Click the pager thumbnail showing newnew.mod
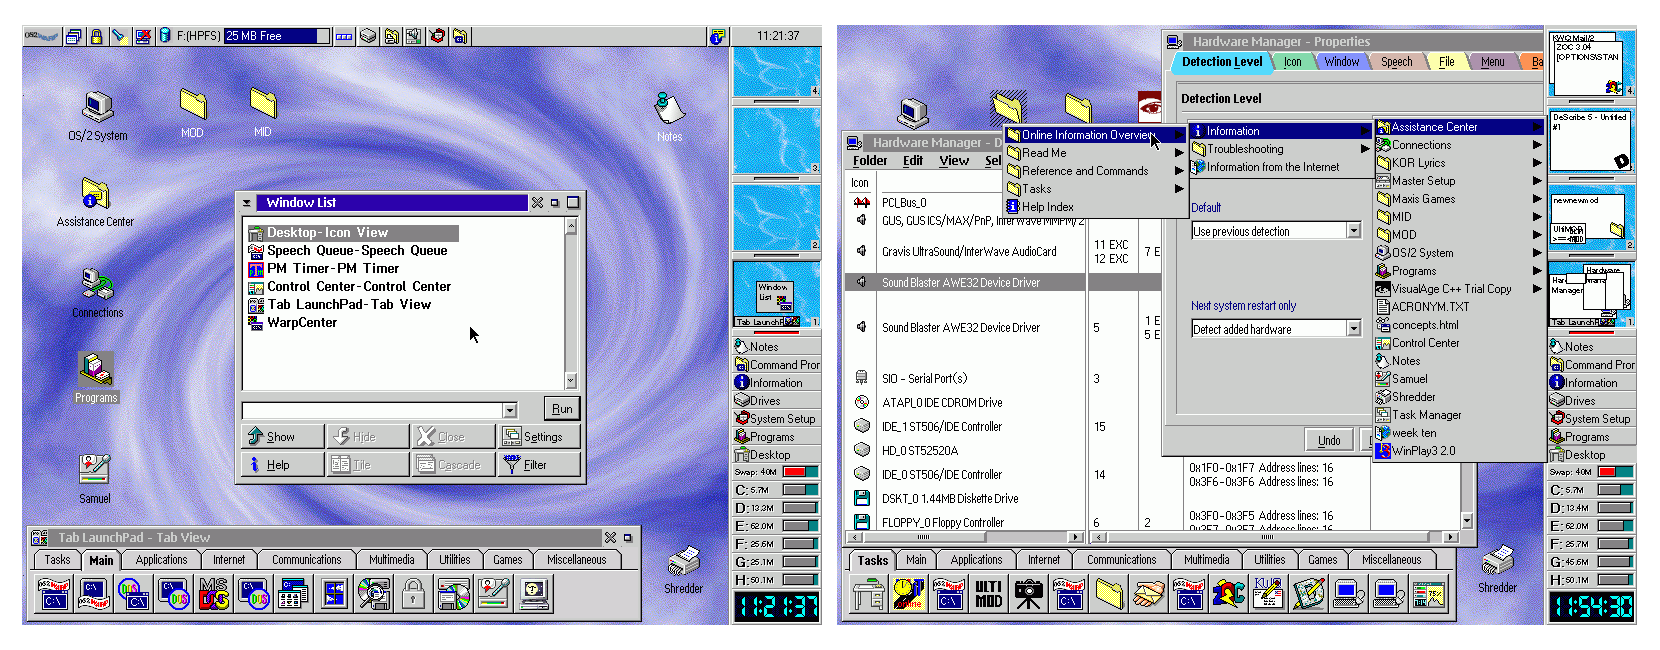The height and width of the screenshot is (650, 1660). [1590, 218]
